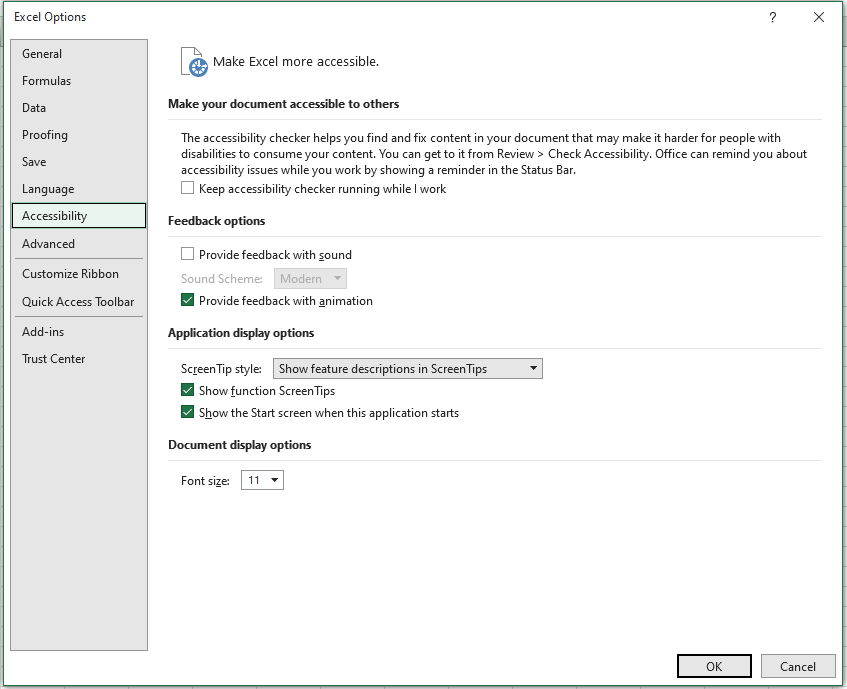Click the 'Application display options' heading

pyautogui.click(x=241, y=333)
